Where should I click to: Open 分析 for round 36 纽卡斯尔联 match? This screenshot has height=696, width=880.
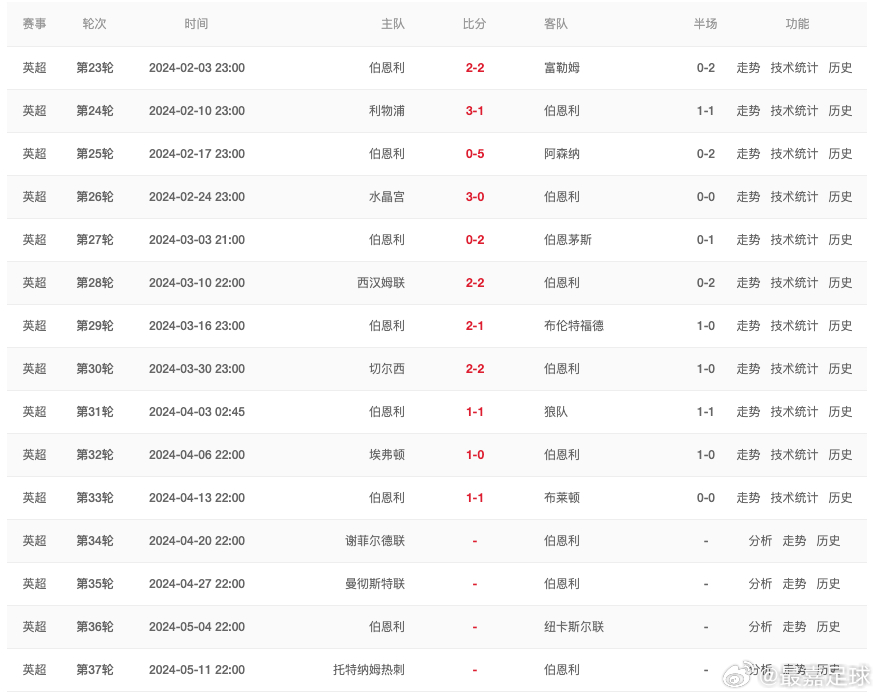760,627
